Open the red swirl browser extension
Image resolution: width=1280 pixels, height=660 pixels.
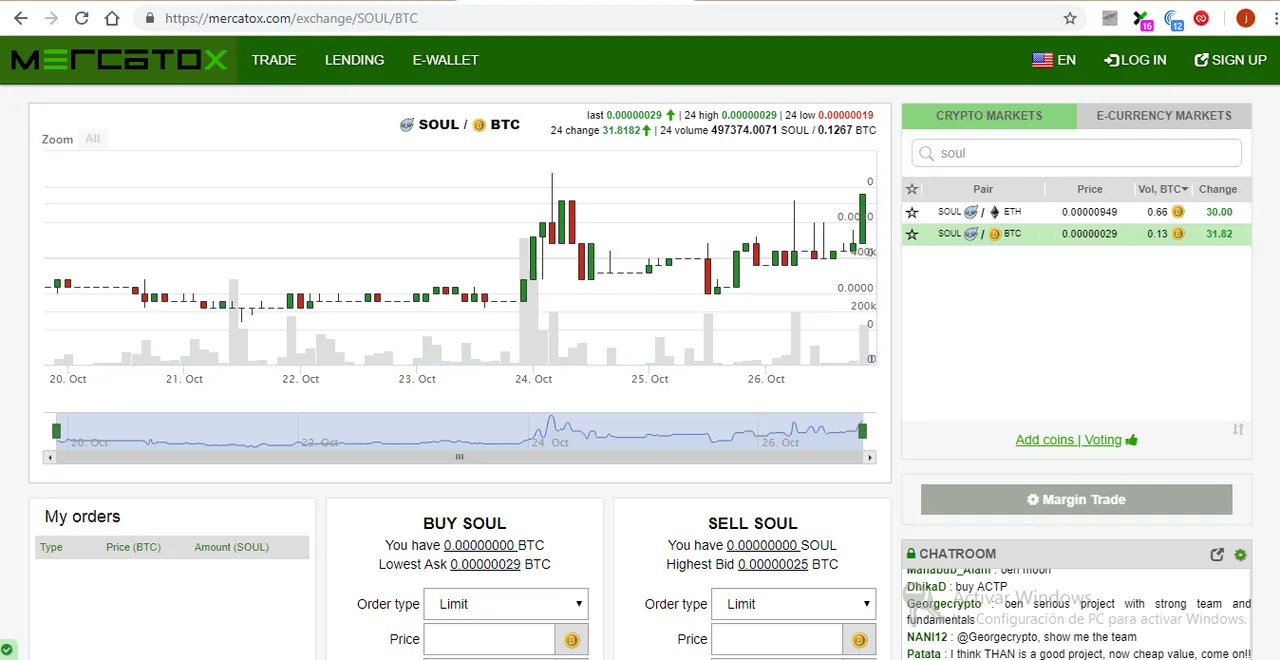point(1201,18)
